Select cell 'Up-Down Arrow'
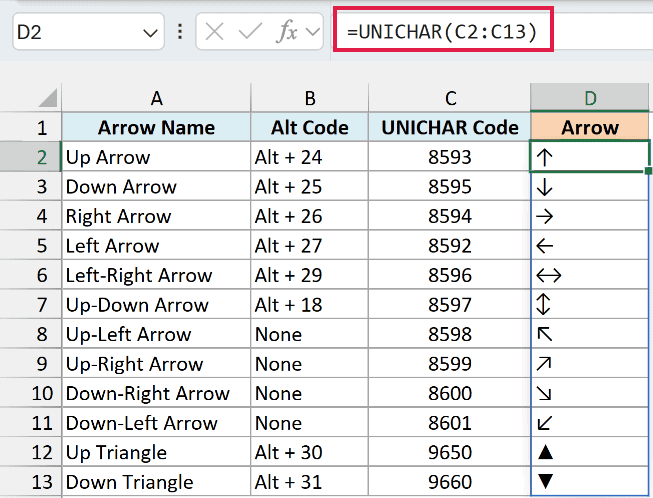Viewport: 653px width, 498px height. click(x=156, y=304)
